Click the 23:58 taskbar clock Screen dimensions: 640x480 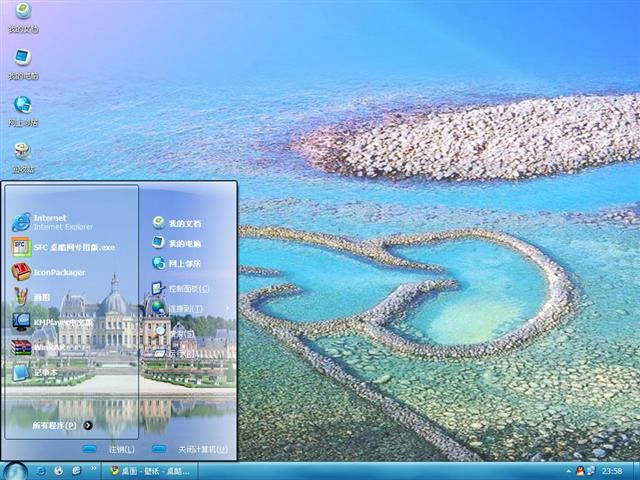pos(612,471)
